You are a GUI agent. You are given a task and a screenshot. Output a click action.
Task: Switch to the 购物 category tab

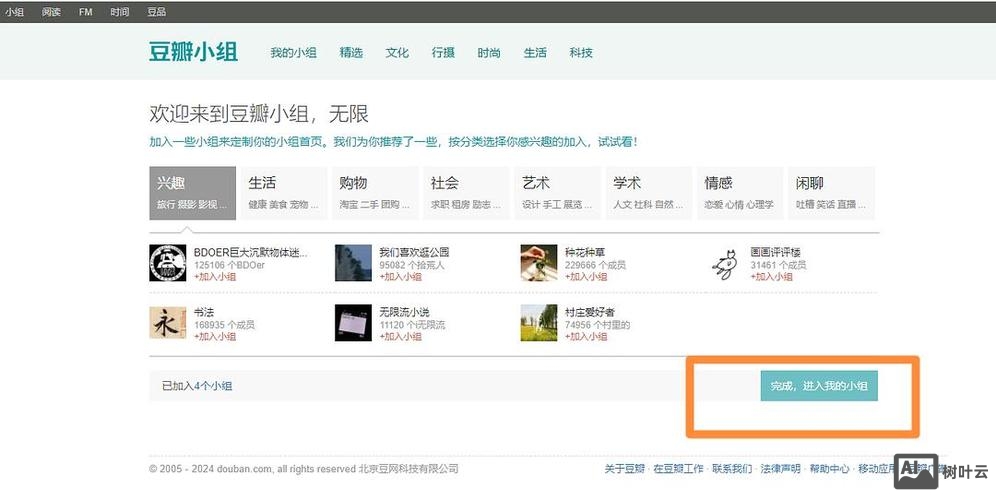coord(375,193)
